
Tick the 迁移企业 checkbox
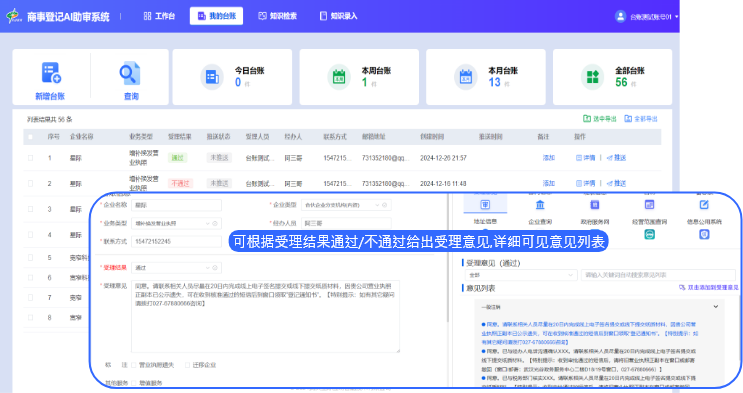pyautogui.click(x=188, y=365)
